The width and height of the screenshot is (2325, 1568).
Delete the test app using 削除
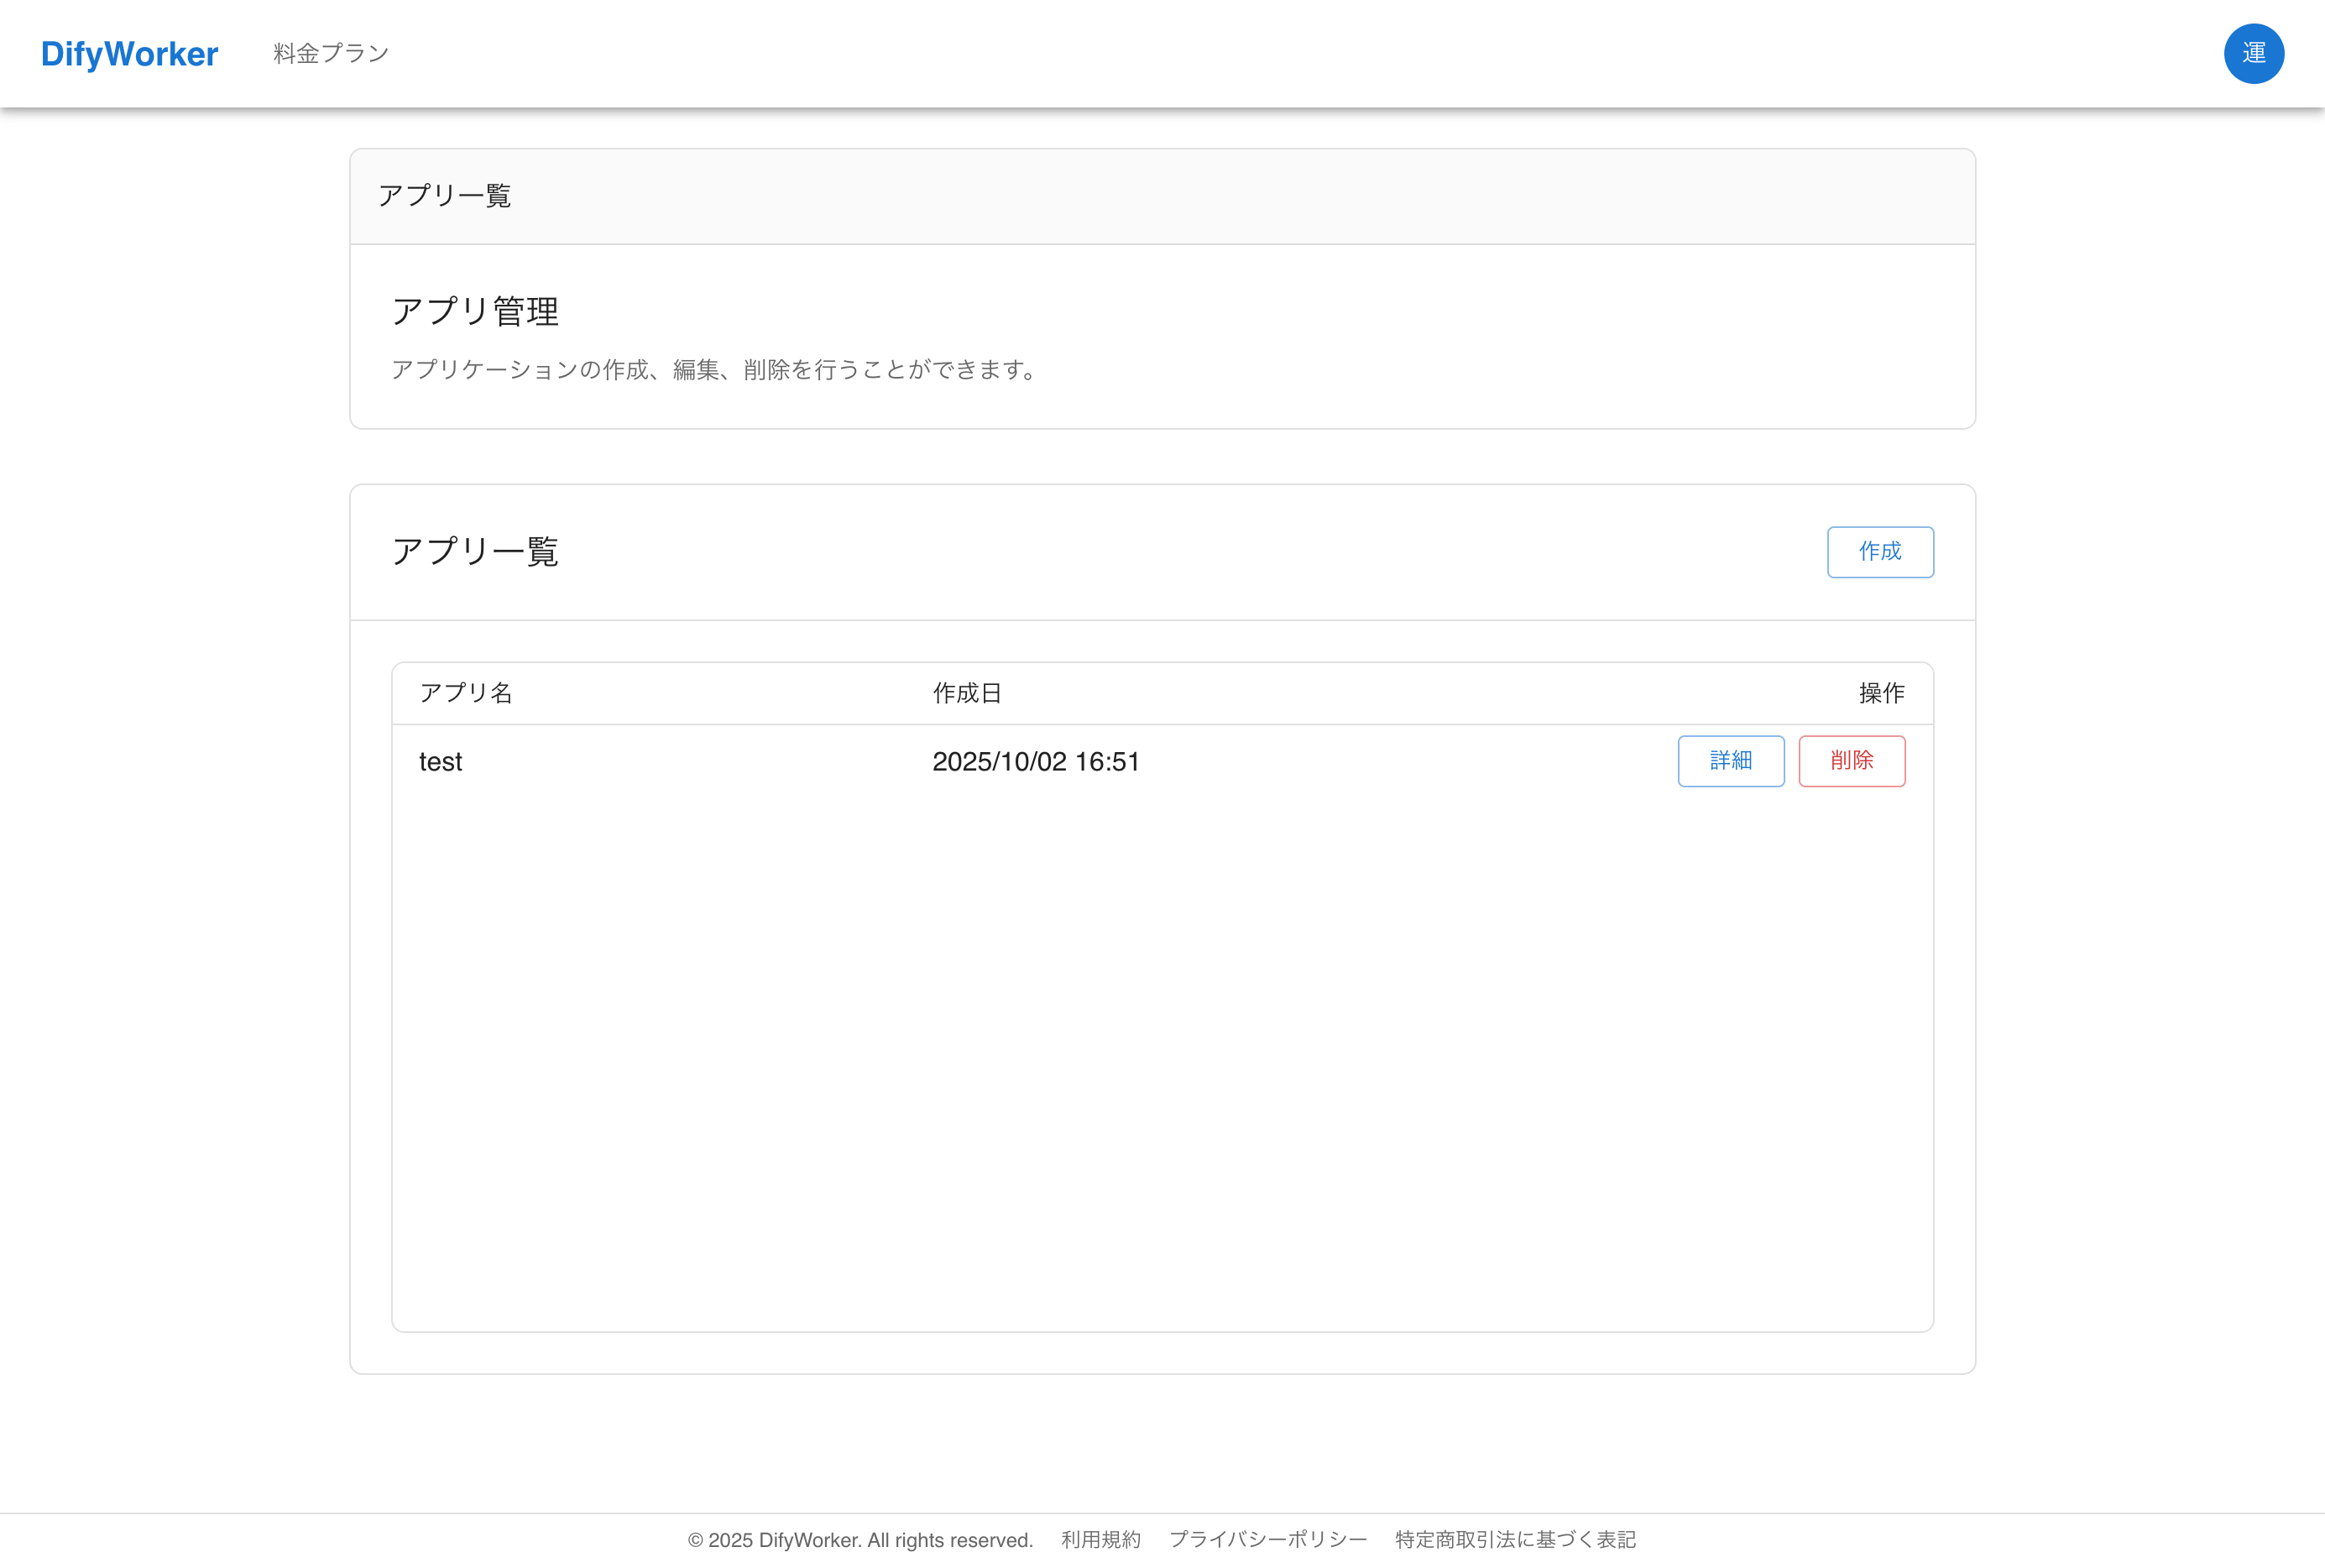tap(1851, 761)
